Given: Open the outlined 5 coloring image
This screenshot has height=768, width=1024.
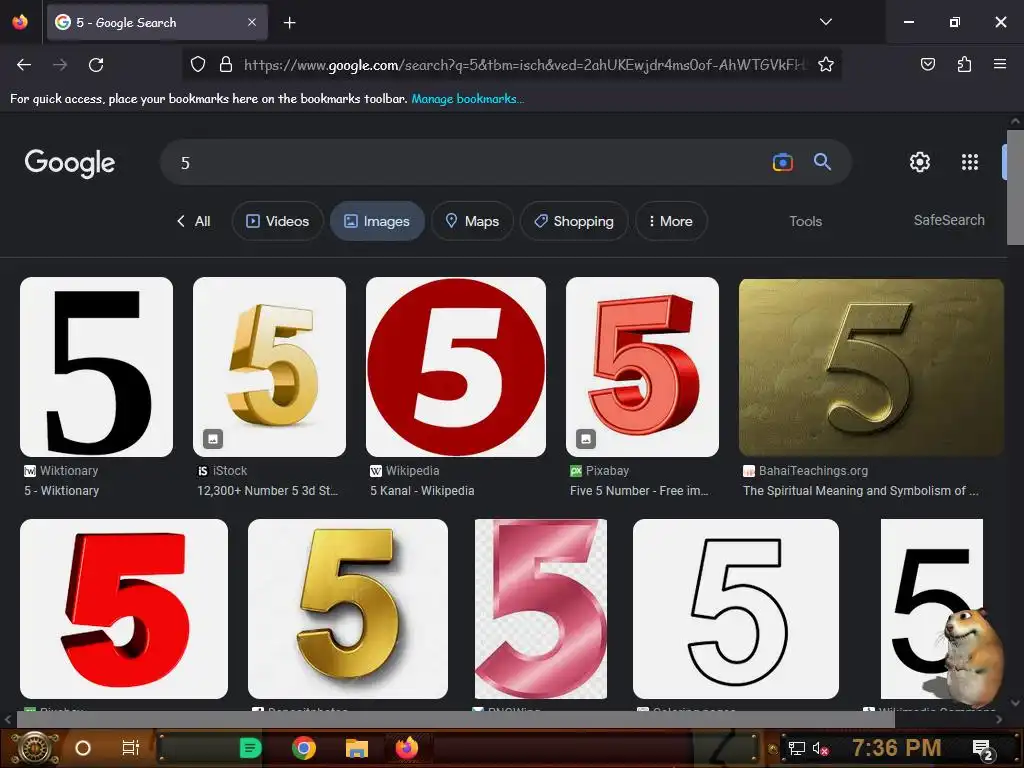Looking at the screenshot, I should coord(736,609).
